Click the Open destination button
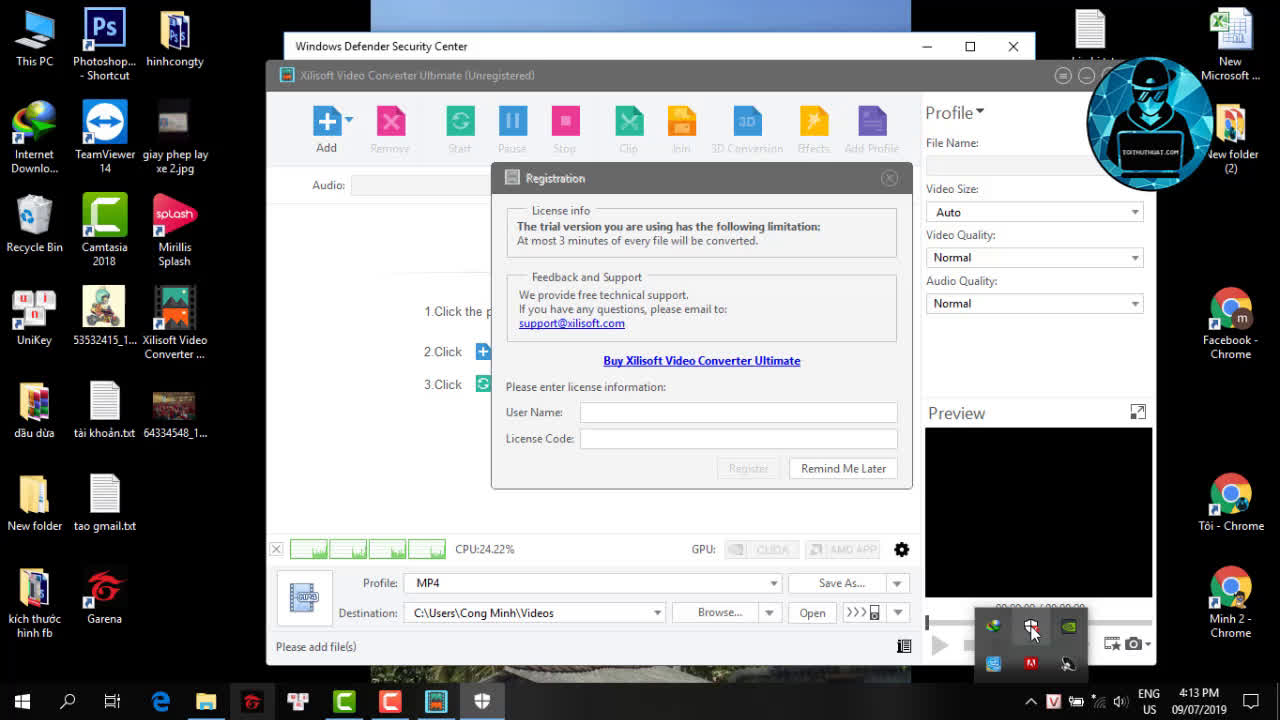 (x=812, y=613)
